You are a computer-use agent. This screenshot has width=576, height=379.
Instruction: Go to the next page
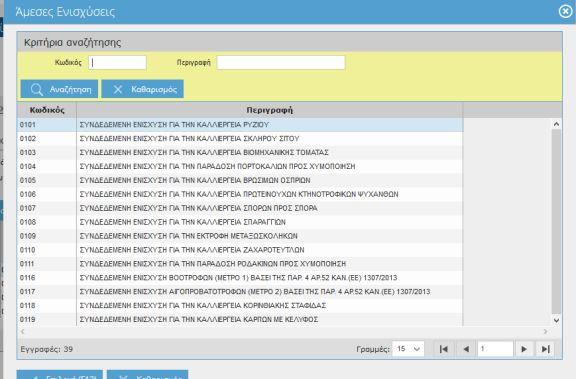click(524, 349)
